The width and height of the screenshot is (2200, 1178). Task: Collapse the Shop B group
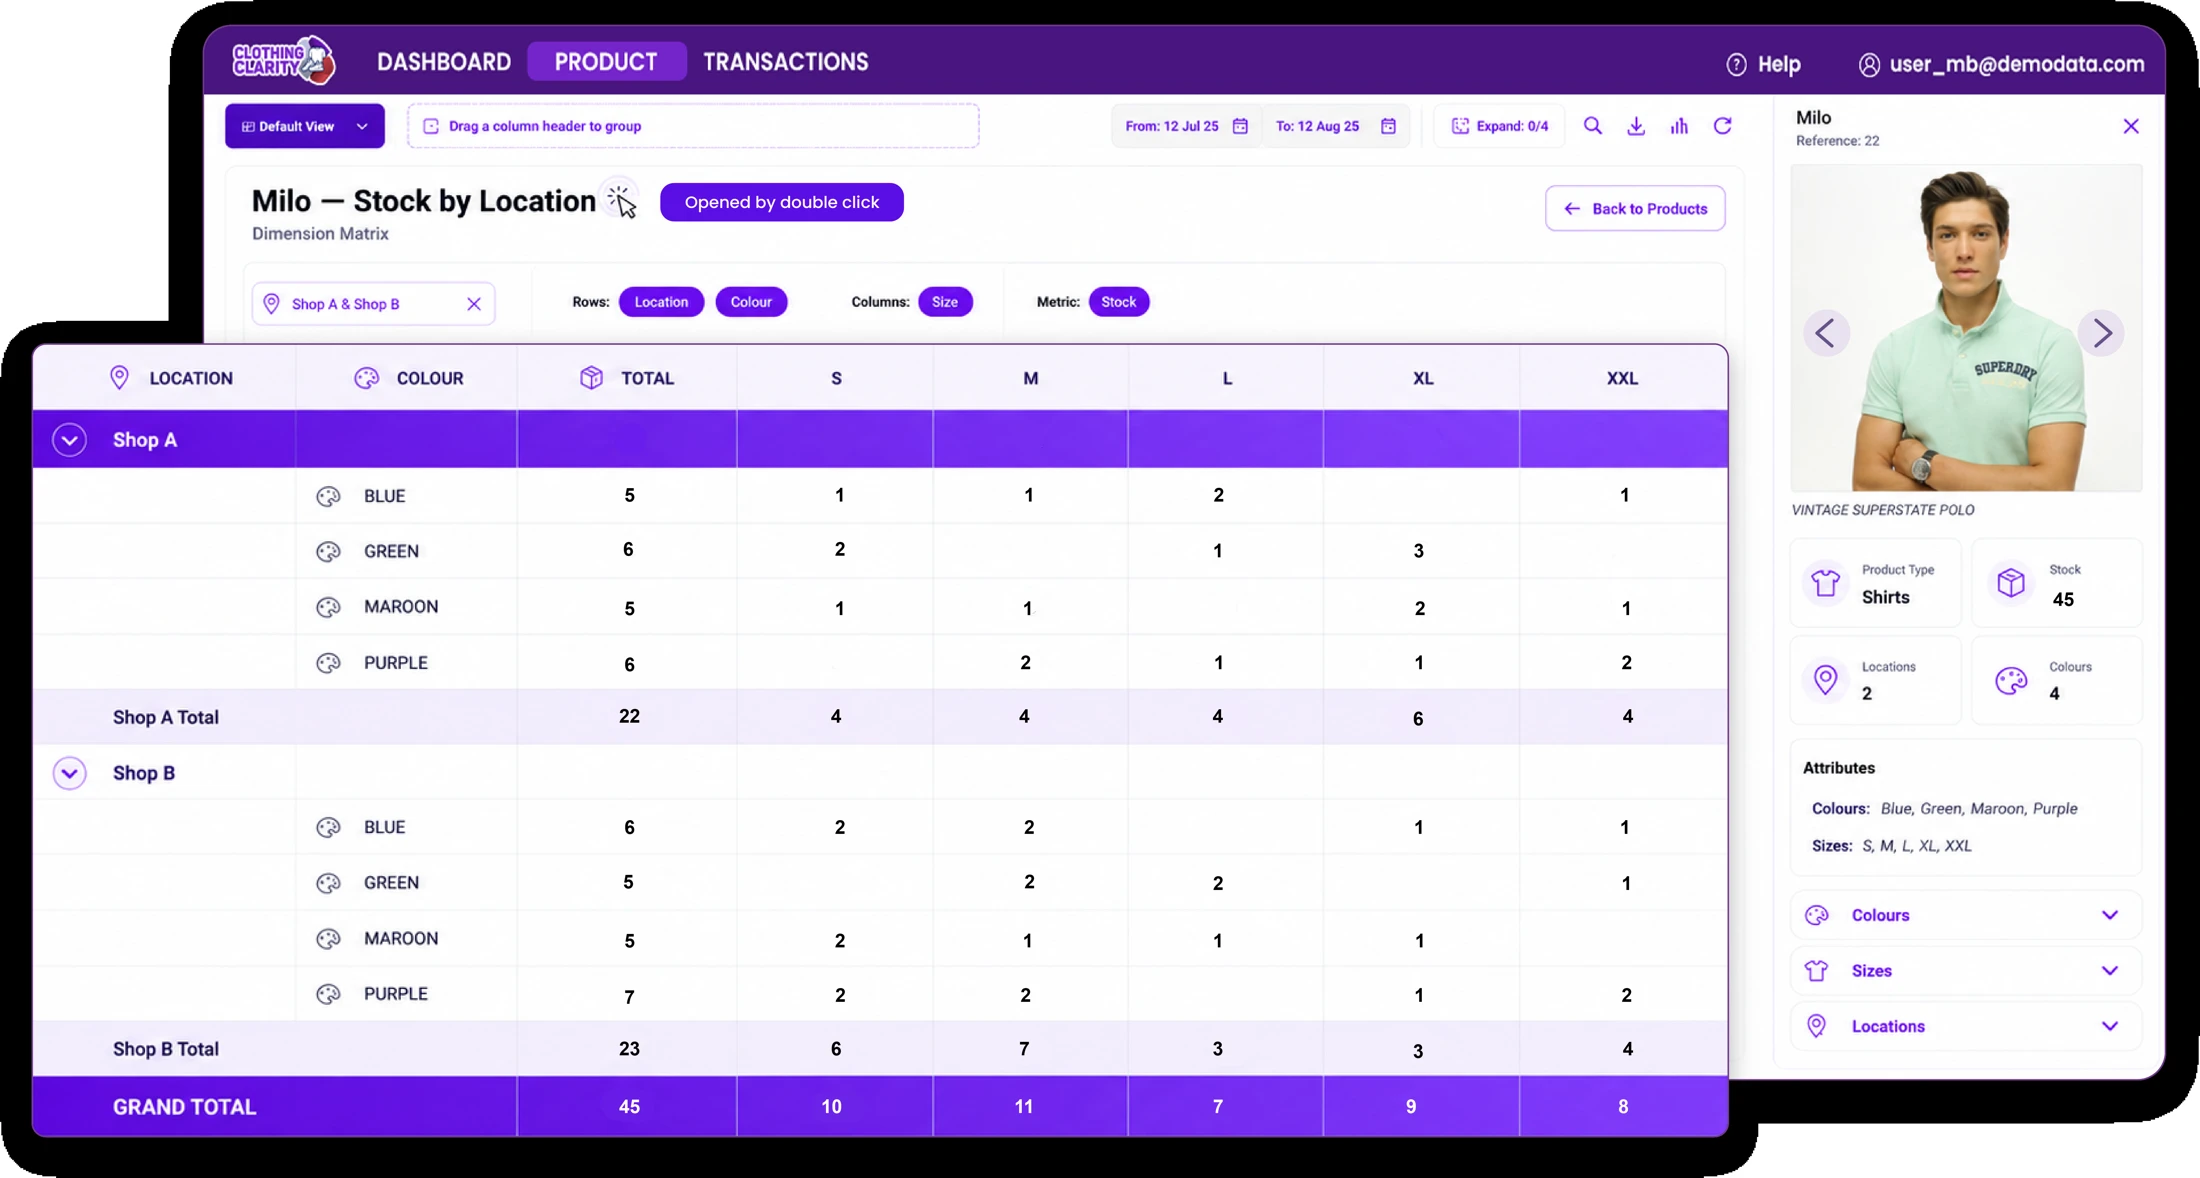[69, 773]
